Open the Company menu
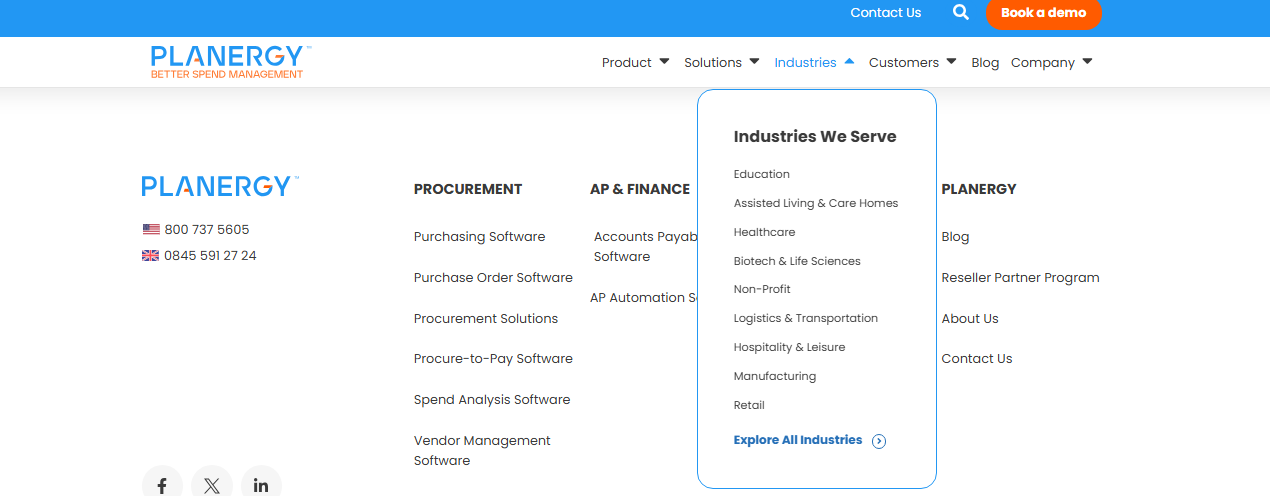The height and width of the screenshot is (496, 1270). [1043, 62]
